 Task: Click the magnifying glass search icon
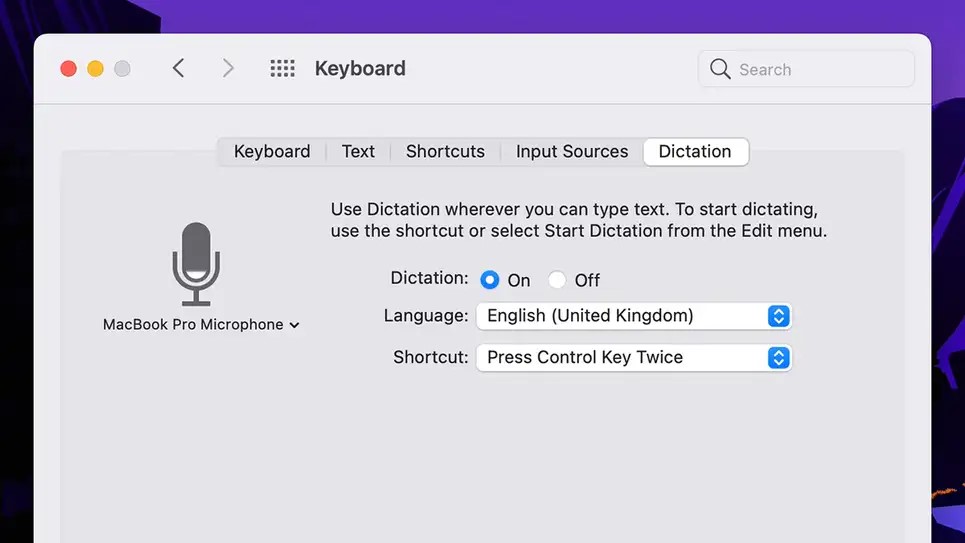pos(720,69)
